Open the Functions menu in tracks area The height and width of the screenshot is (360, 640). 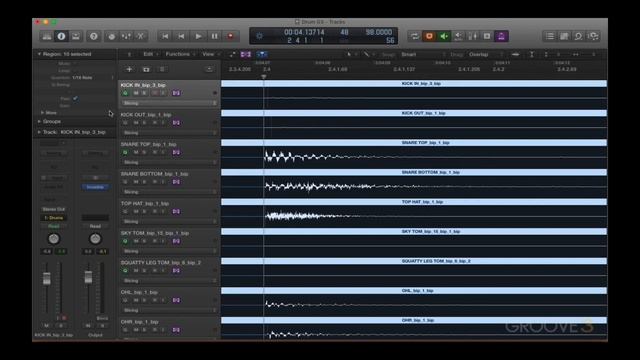click(x=179, y=54)
